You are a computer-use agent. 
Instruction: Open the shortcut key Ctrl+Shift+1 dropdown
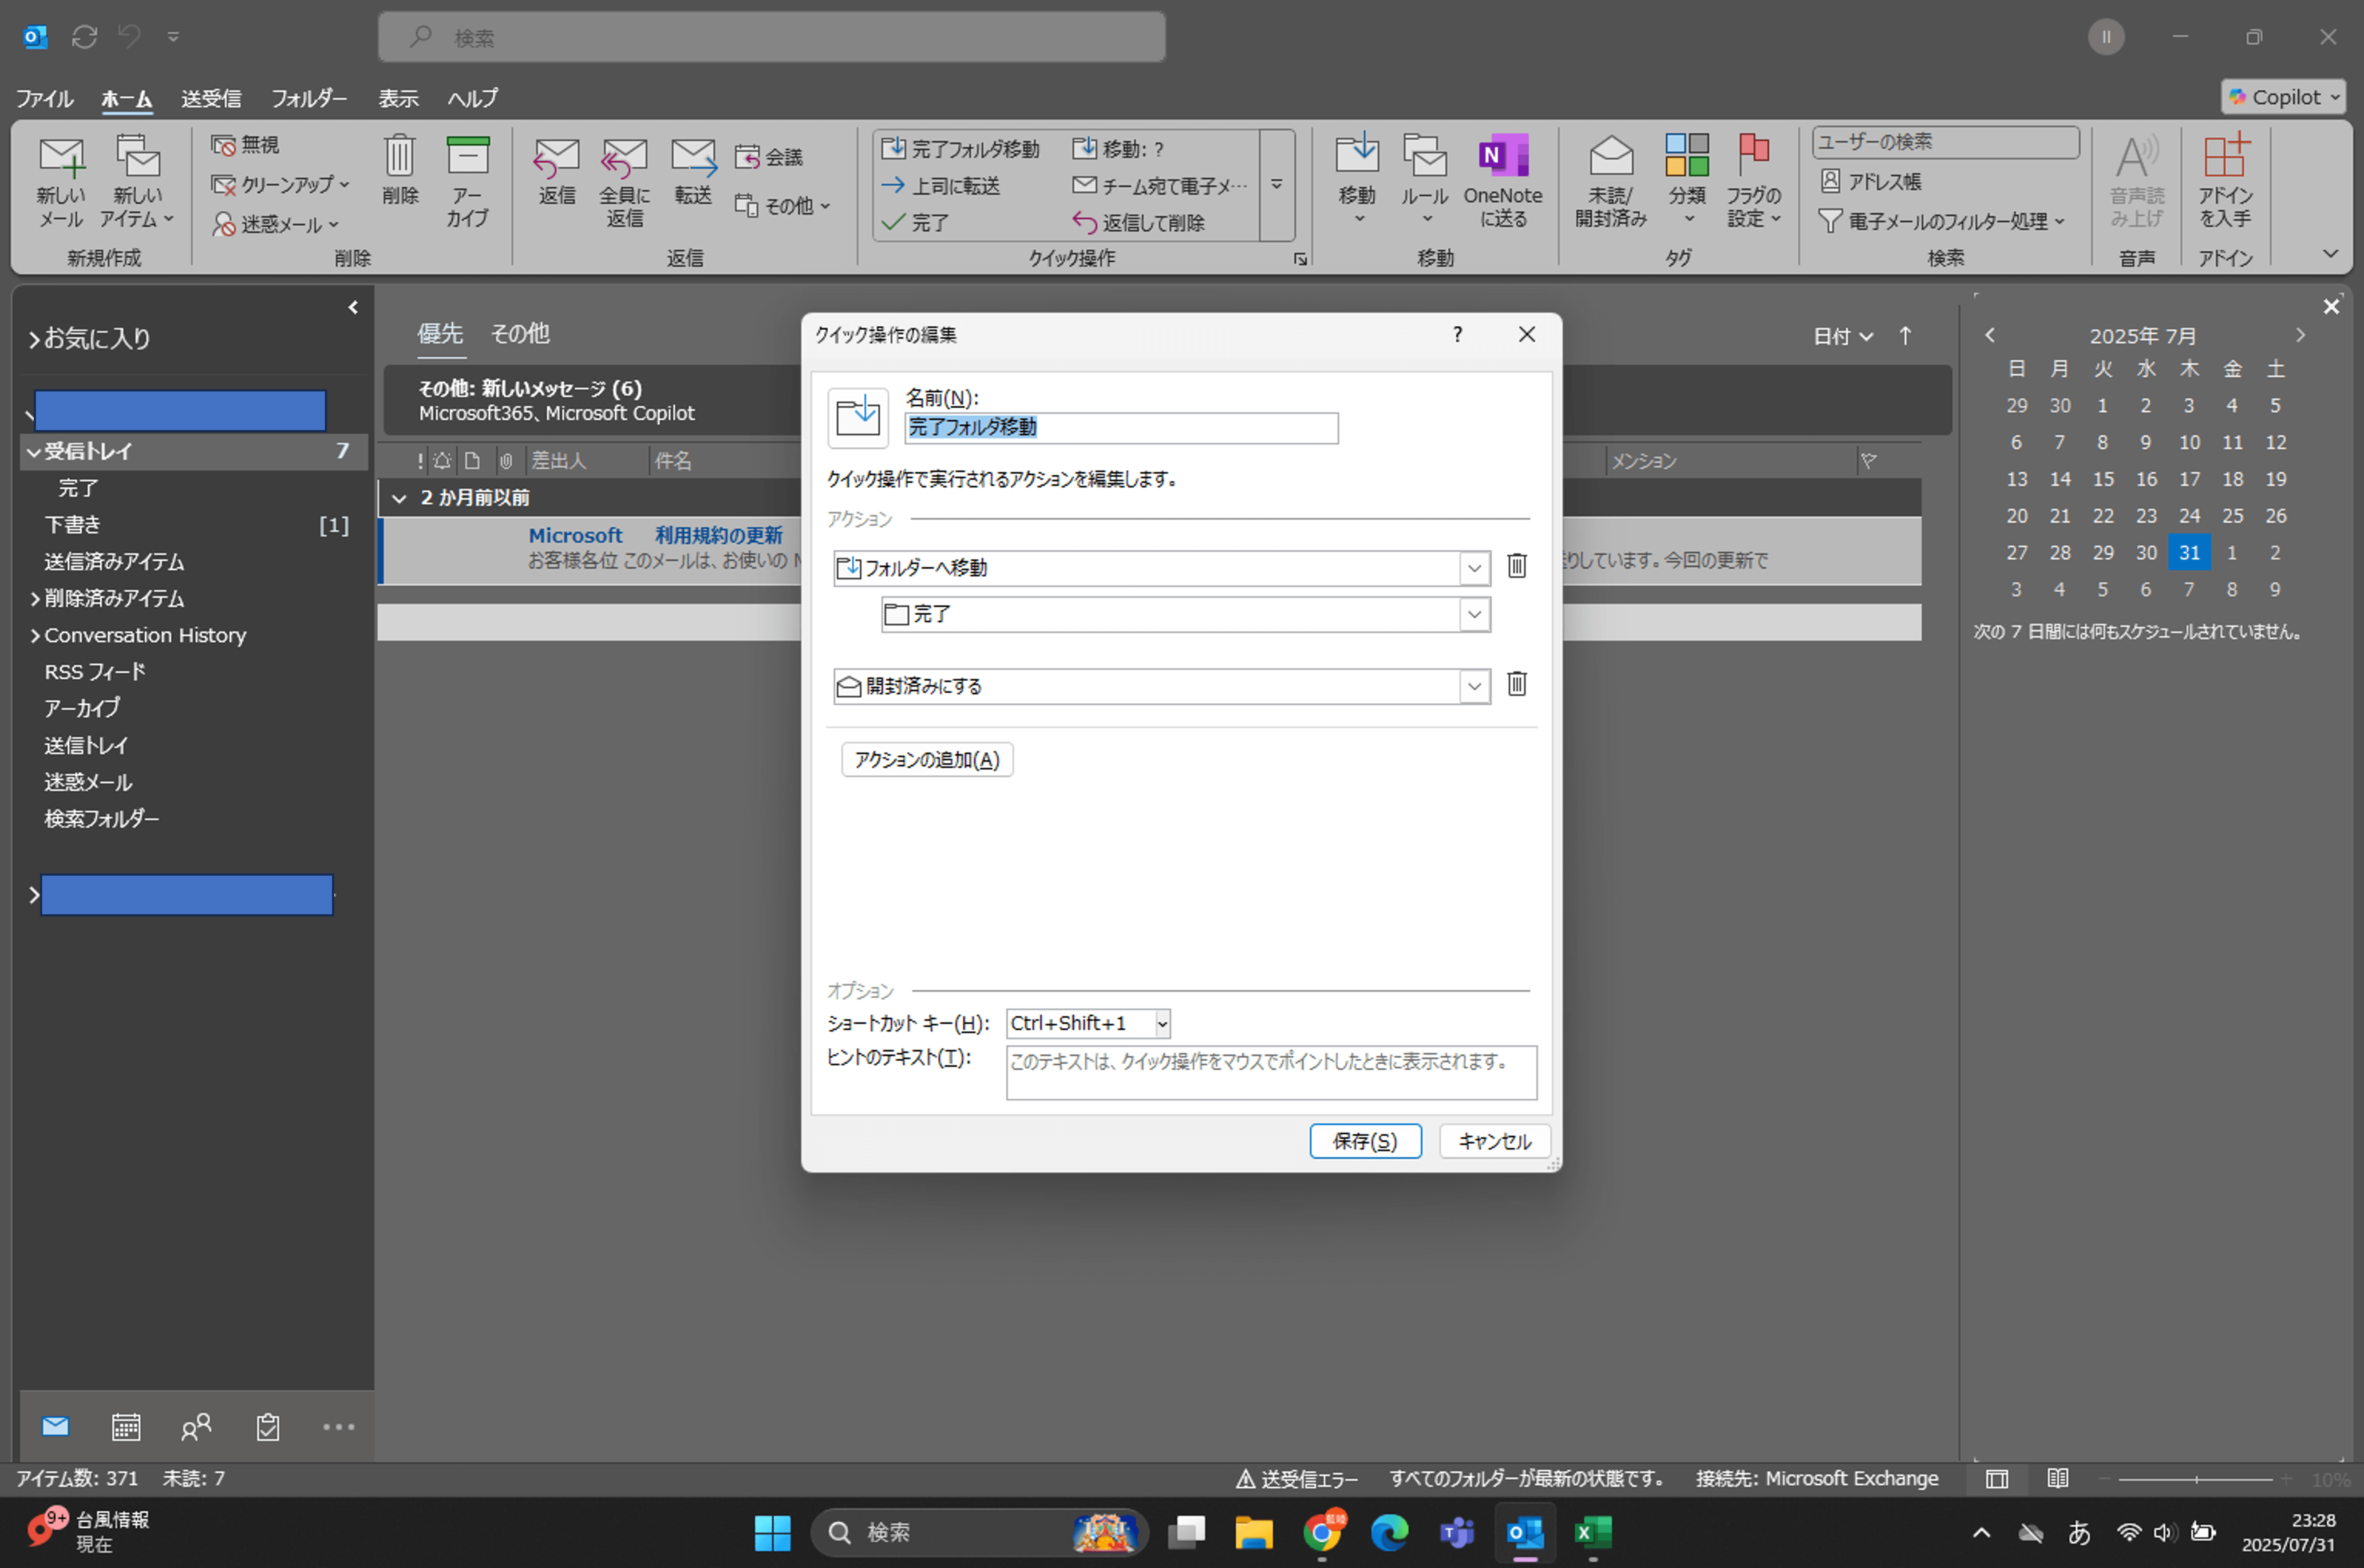click(x=1162, y=1023)
